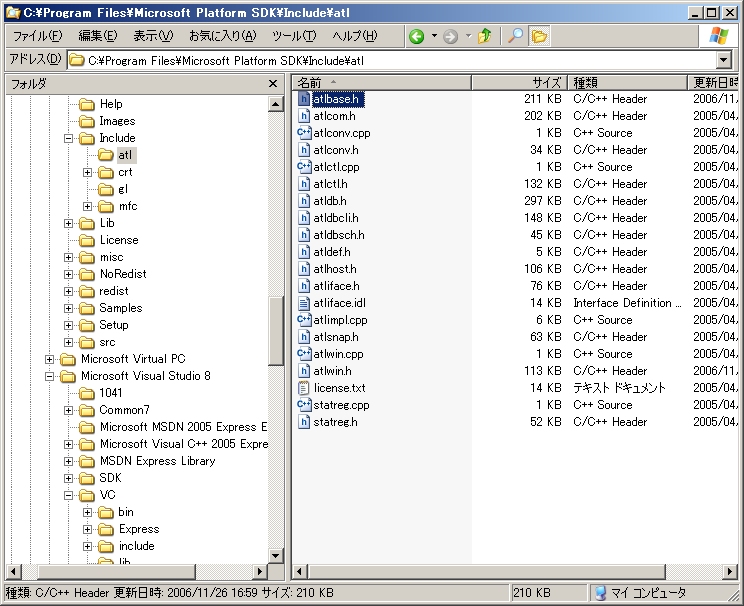Select the MSDN Express Library folder
Viewport: 744px width, 606px height.
[158, 461]
